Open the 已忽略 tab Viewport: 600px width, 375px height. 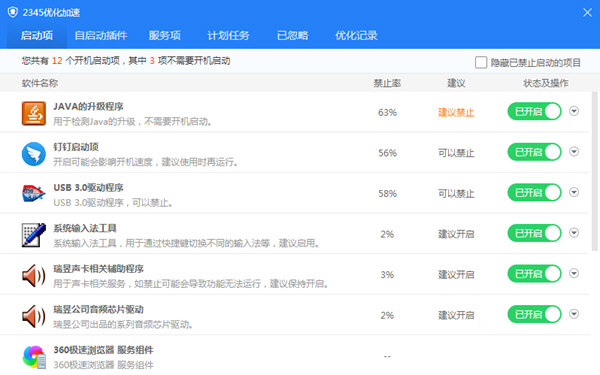coord(292,36)
